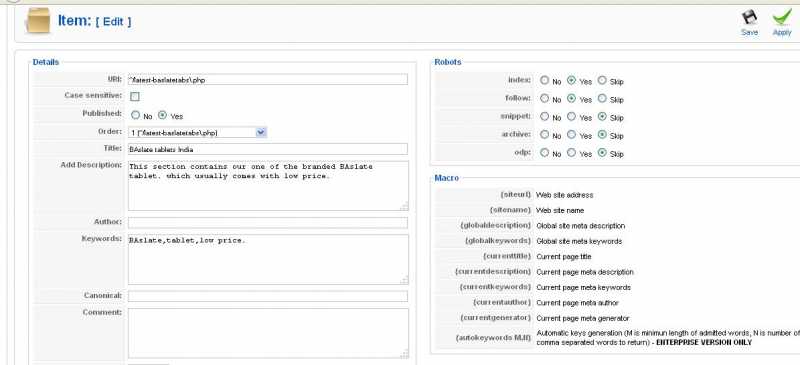Click the Details section heading
The width and height of the screenshot is (800, 365).
click(46, 62)
